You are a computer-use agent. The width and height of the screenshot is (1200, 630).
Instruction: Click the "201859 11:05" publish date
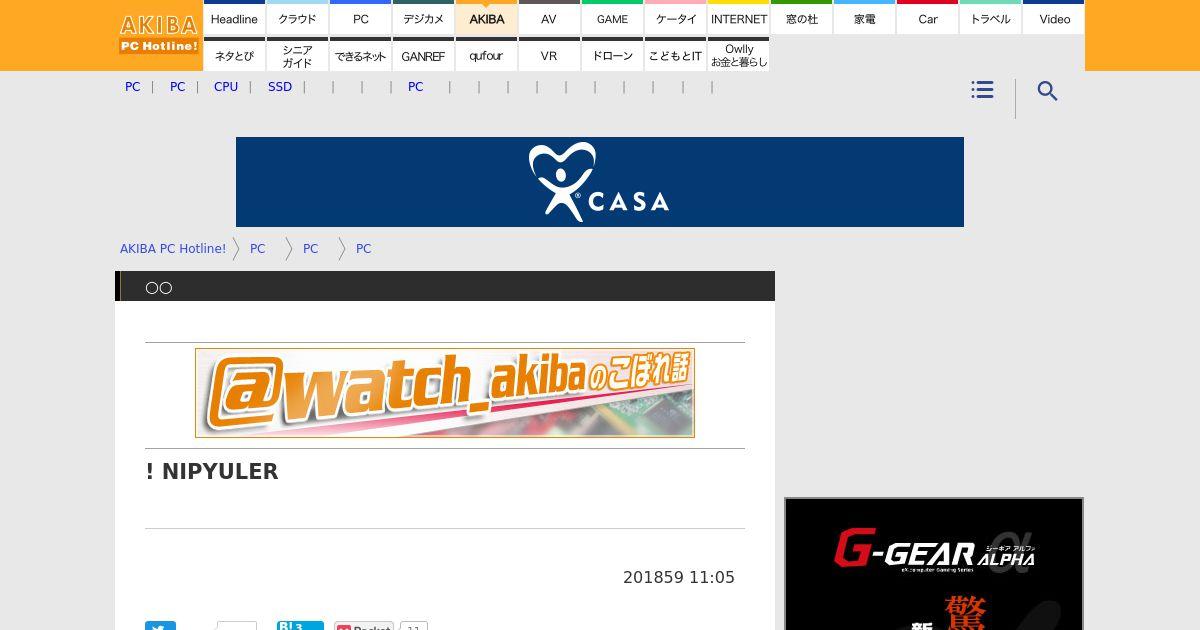pos(679,577)
